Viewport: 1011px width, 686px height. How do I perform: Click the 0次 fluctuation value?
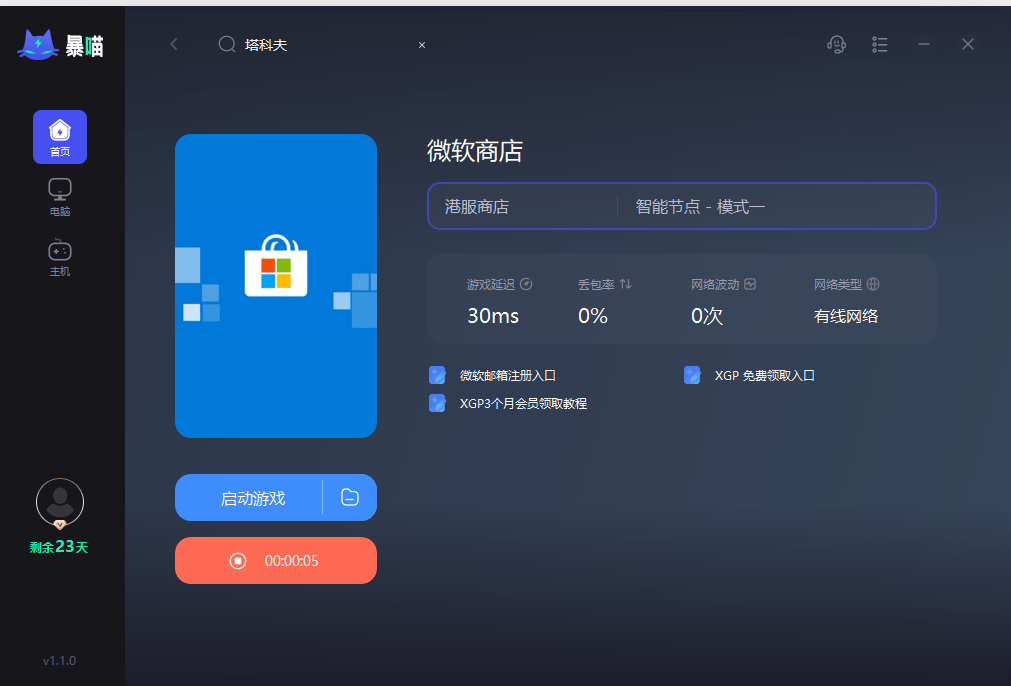tap(707, 316)
